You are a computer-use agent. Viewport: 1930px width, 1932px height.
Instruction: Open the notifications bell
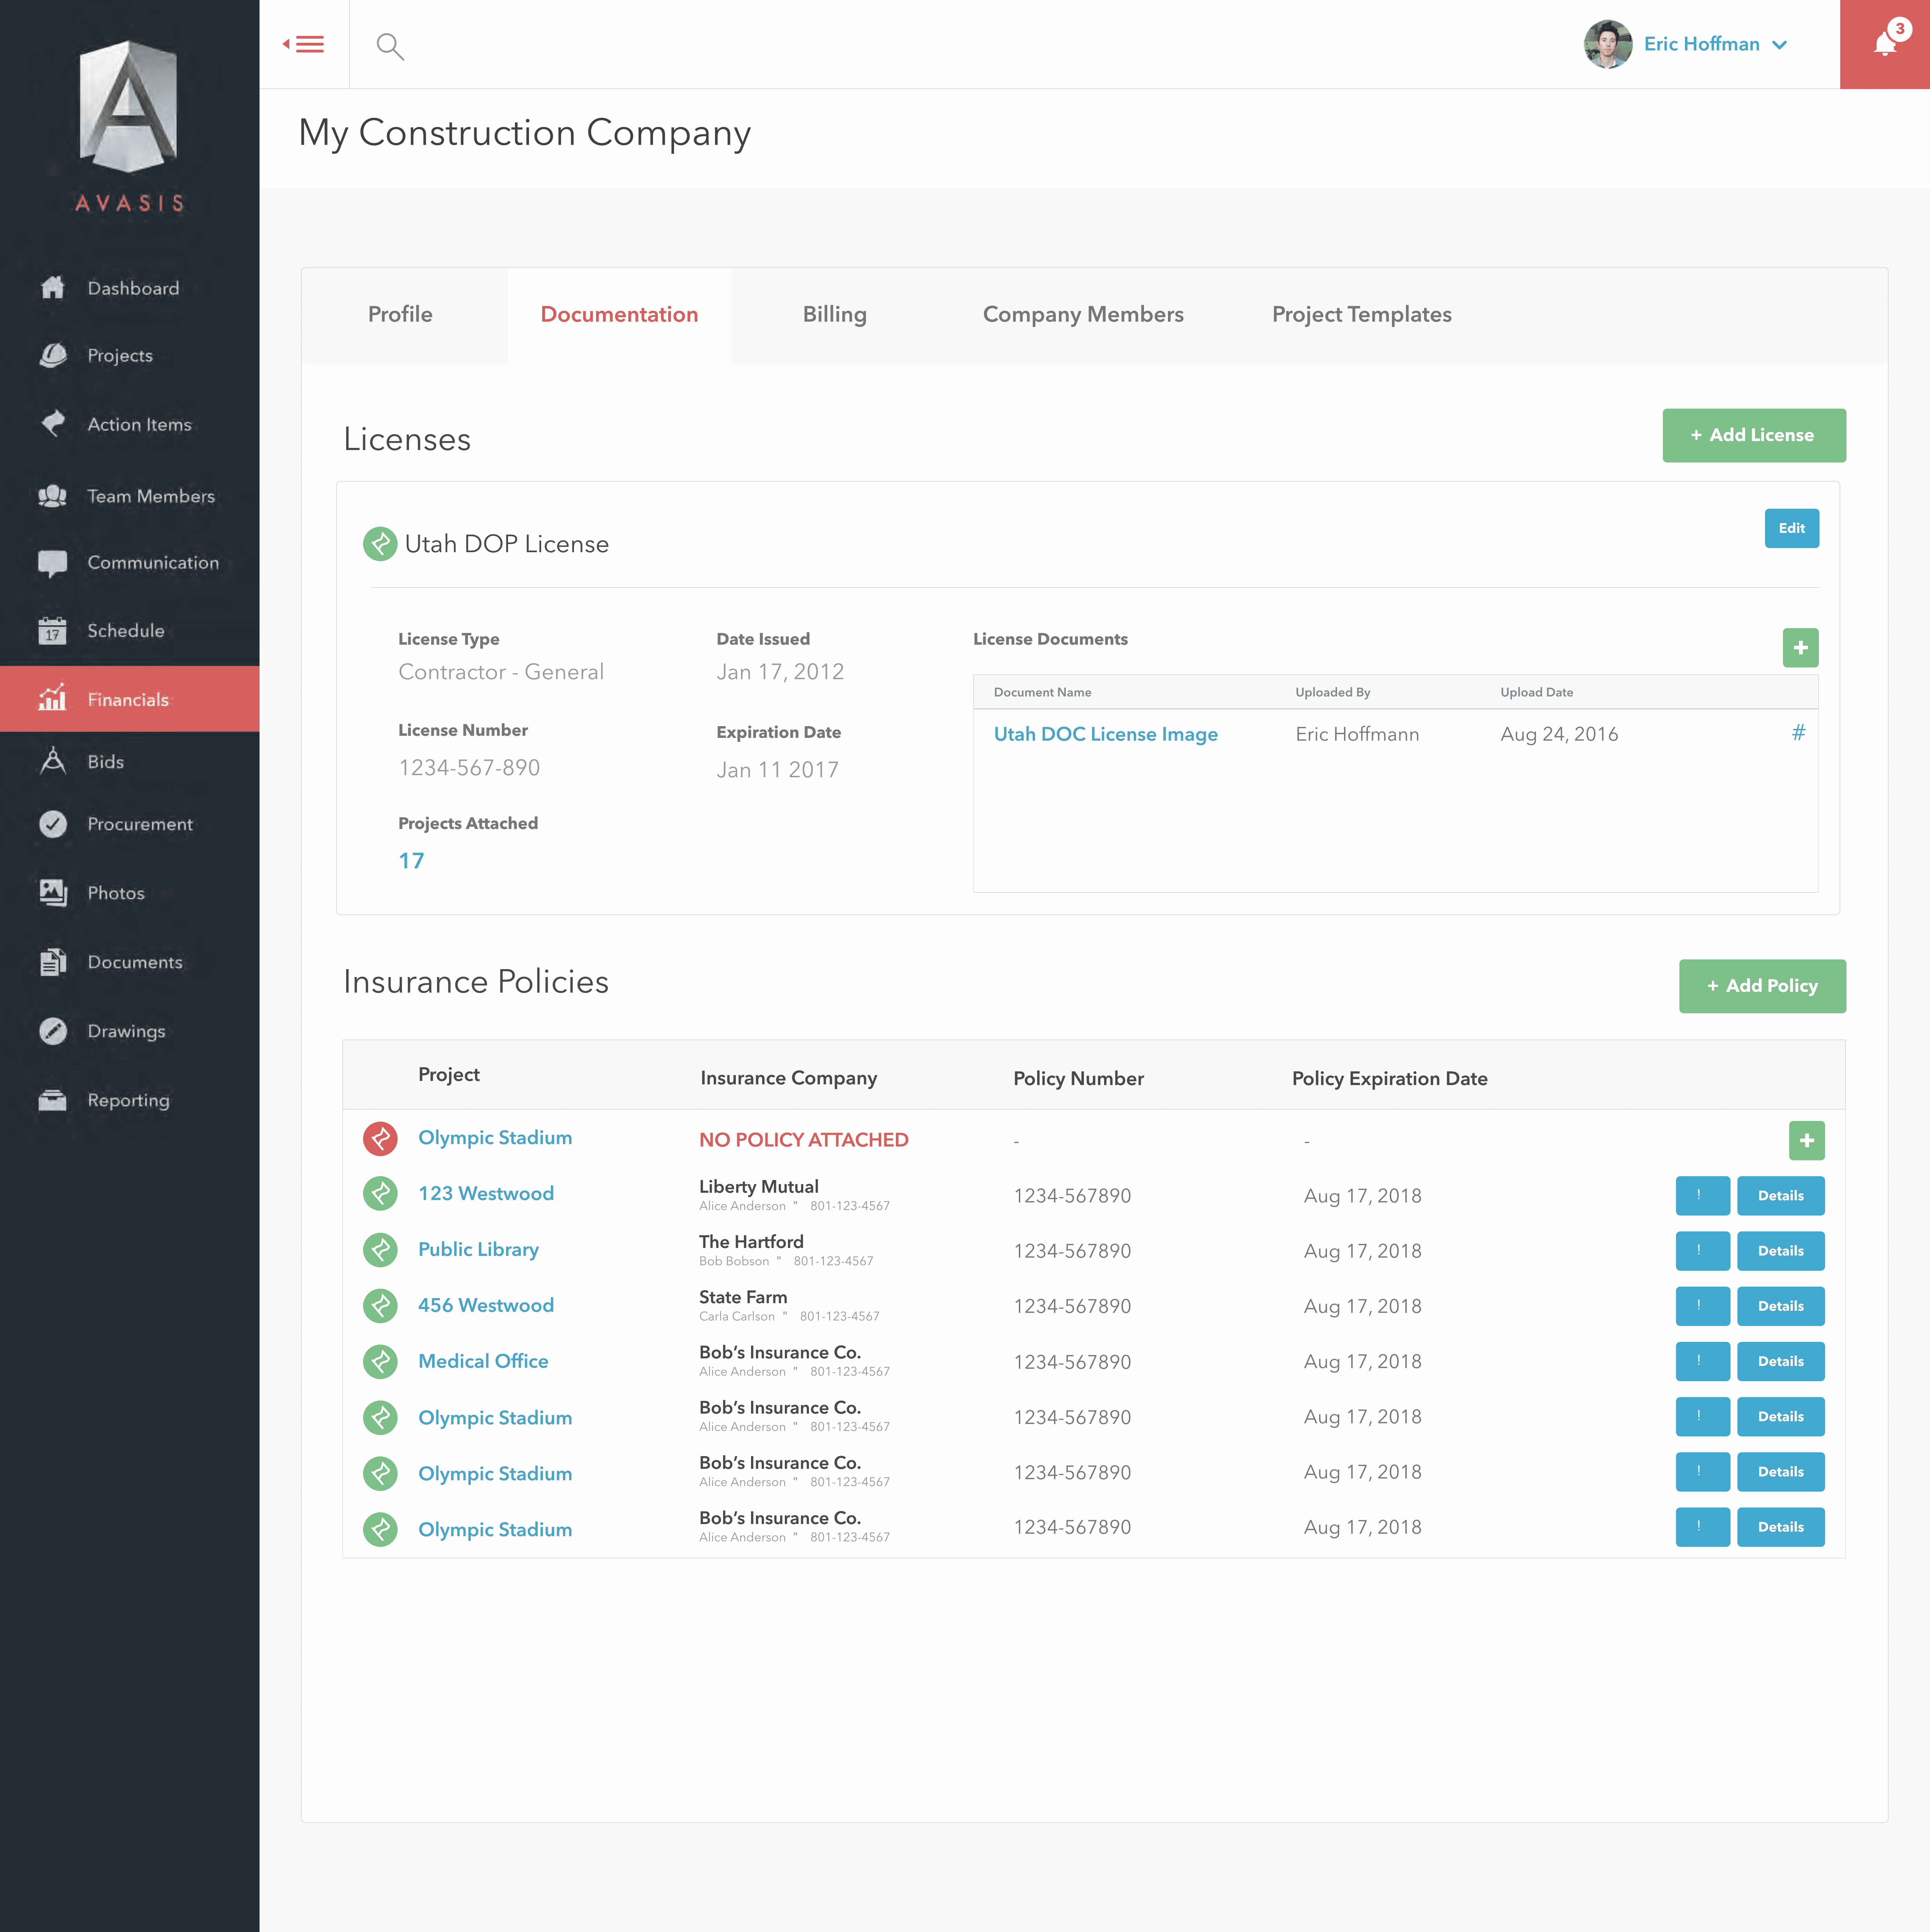point(1884,44)
